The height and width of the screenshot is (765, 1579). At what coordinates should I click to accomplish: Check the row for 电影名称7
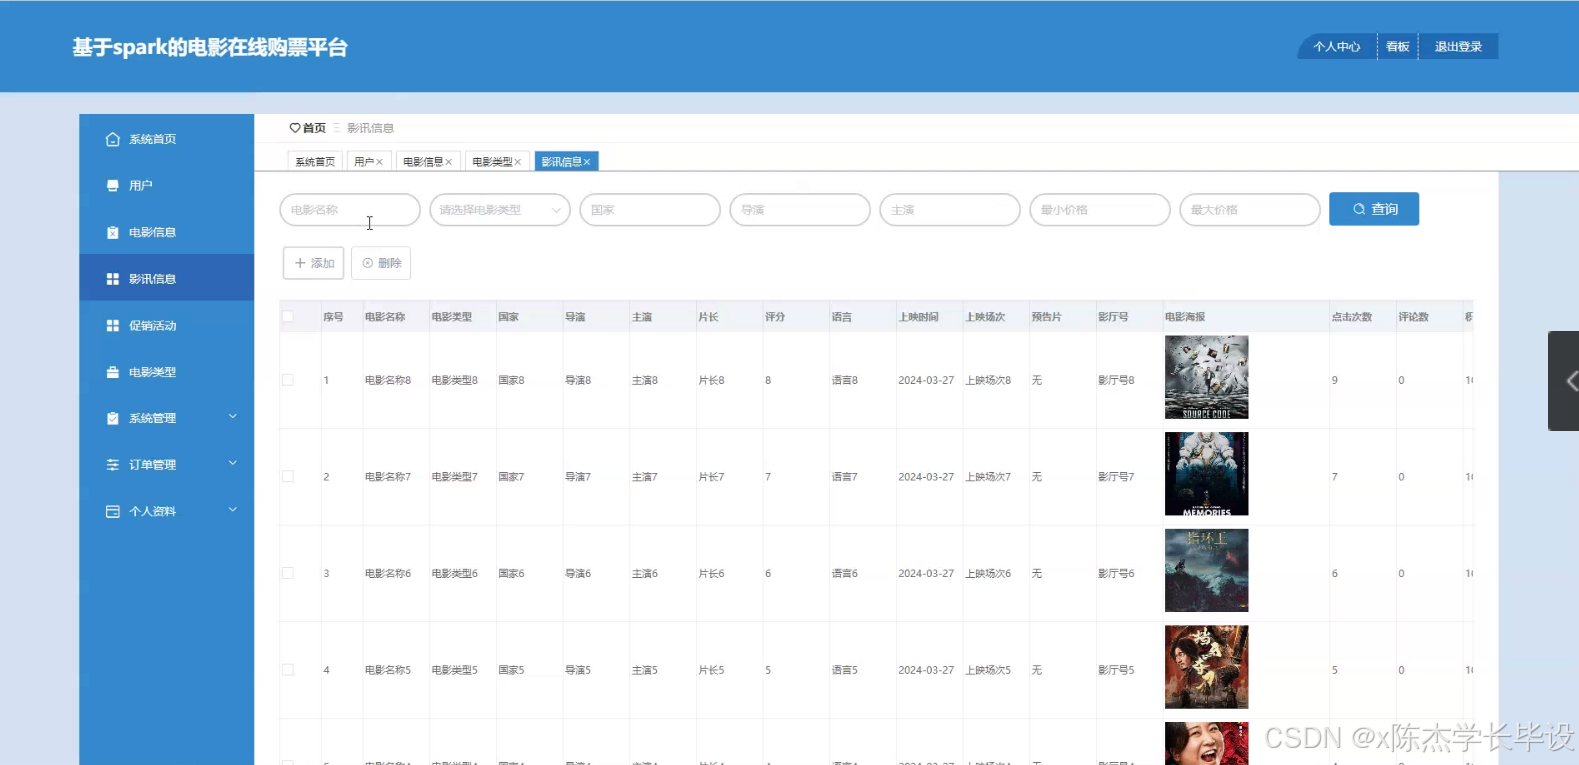(x=288, y=477)
